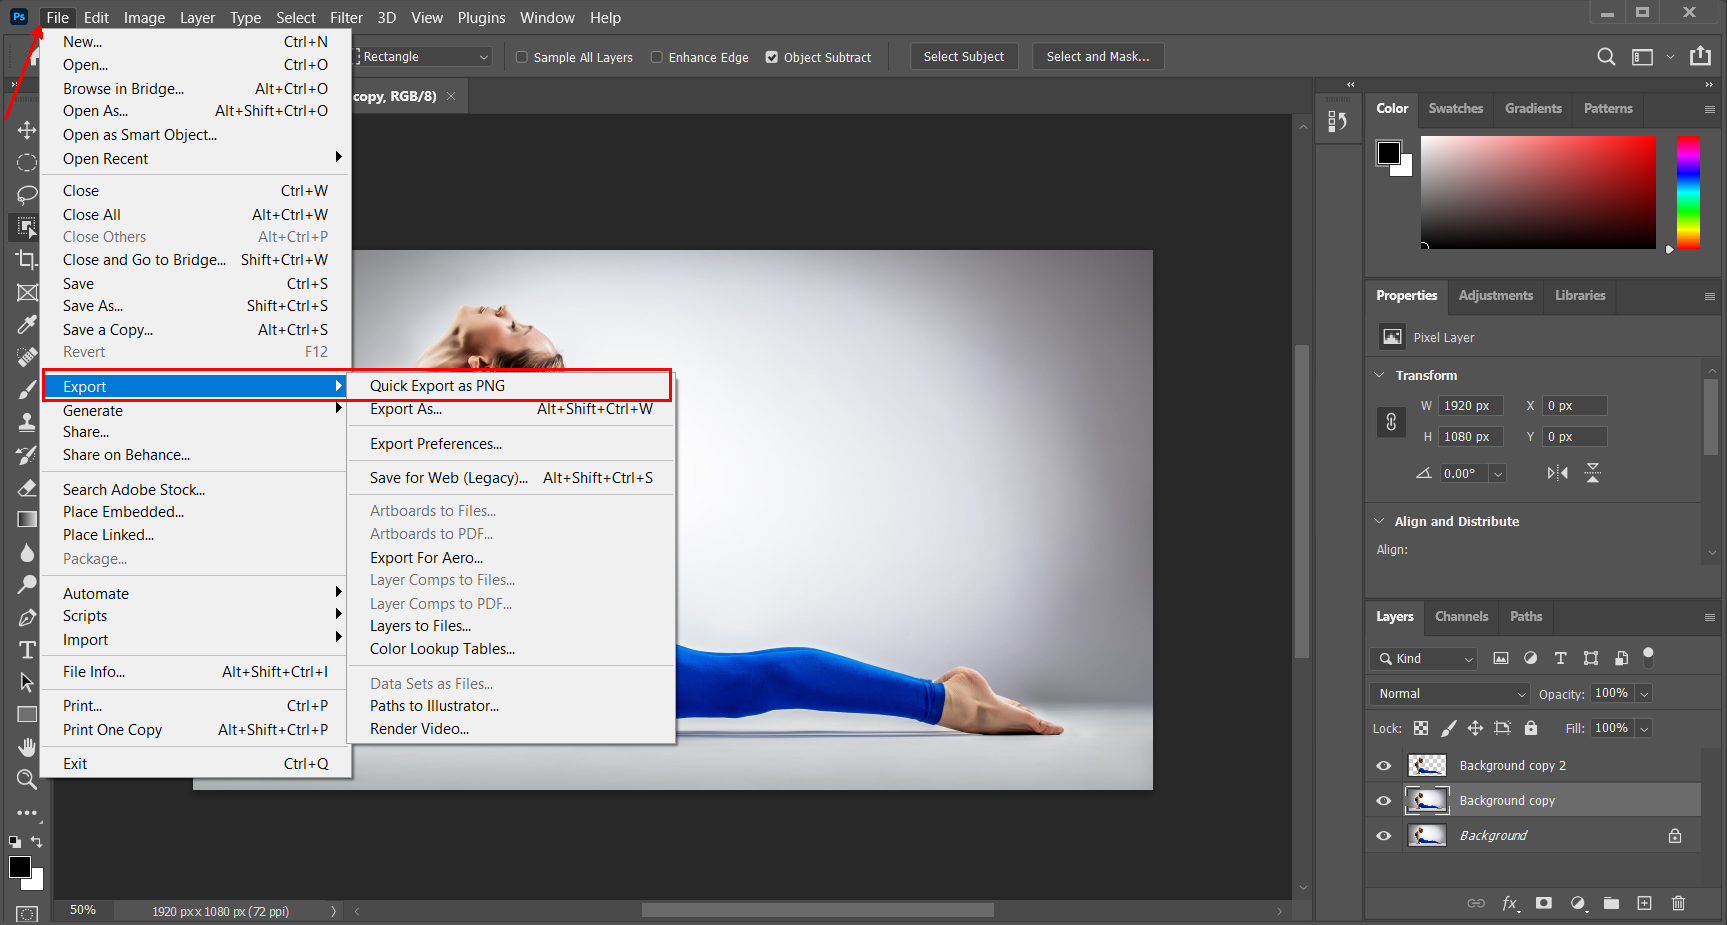Select the Zoom tool
The height and width of the screenshot is (925, 1727).
coord(27,779)
